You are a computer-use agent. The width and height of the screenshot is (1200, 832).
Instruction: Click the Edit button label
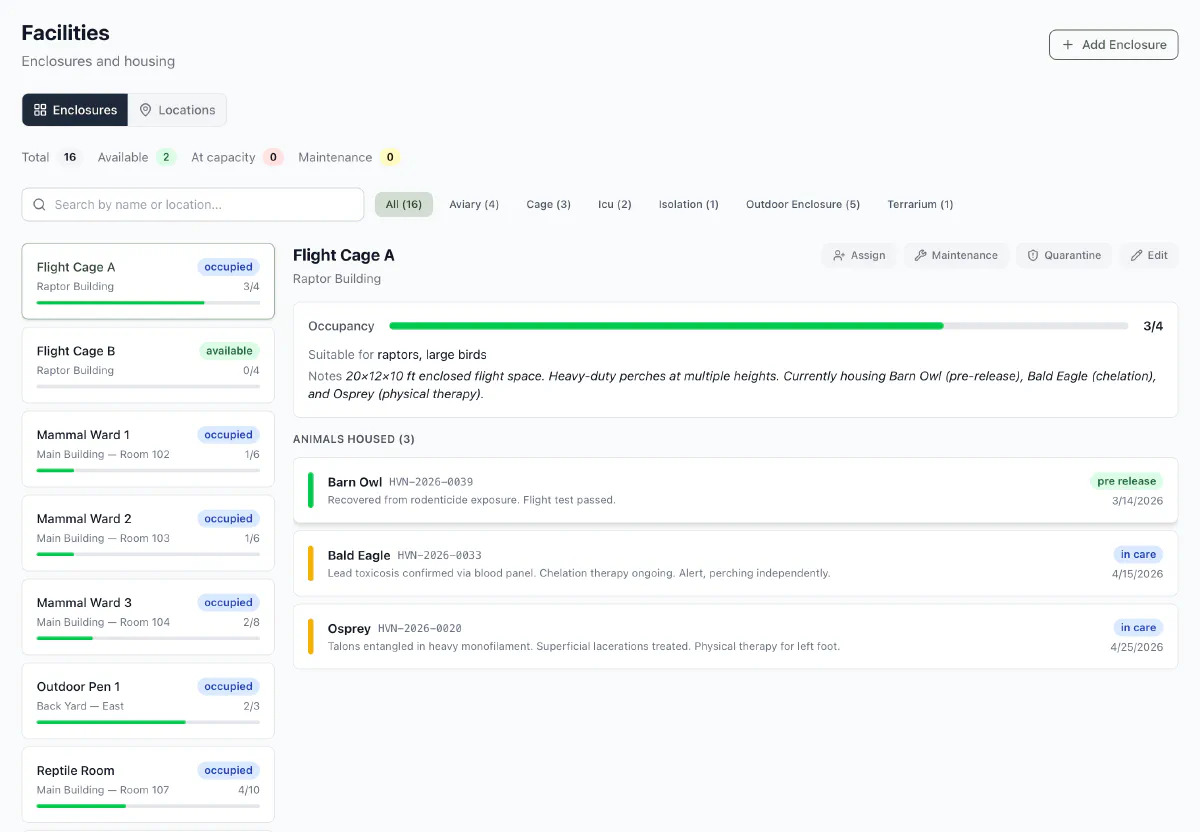1158,255
